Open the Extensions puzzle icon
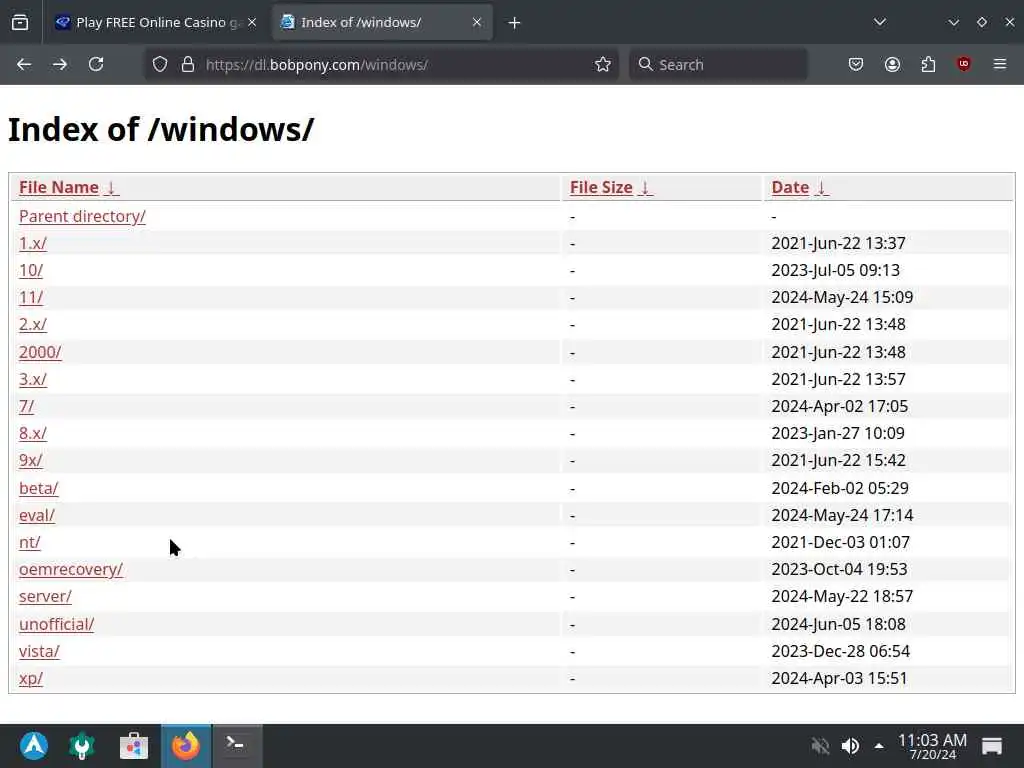This screenshot has width=1024, height=768. [928, 64]
